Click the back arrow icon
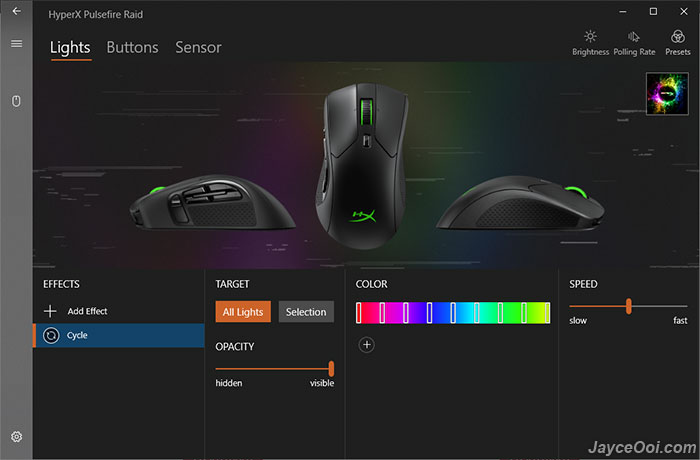Image resolution: width=700 pixels, height=460 pixels. click(17, 11)
